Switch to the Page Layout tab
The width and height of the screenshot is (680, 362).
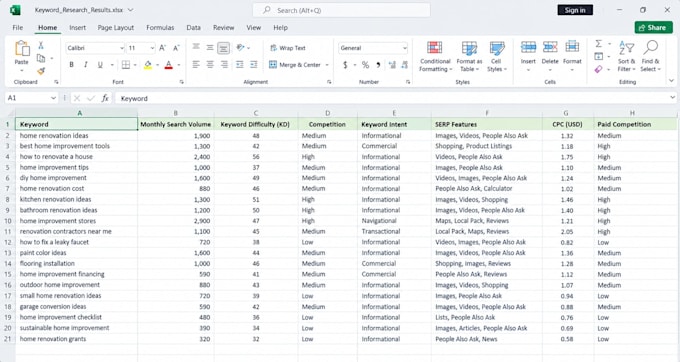coord(115,27)
